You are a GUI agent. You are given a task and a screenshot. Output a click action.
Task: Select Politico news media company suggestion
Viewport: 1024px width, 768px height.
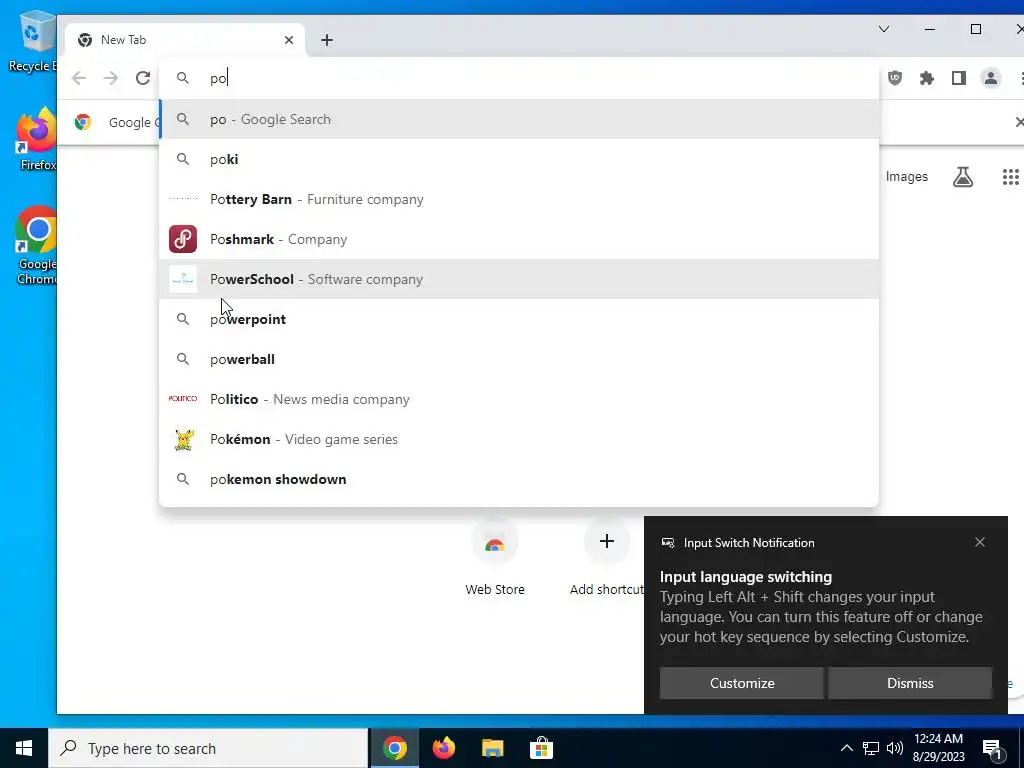click(x=519, y=399)
